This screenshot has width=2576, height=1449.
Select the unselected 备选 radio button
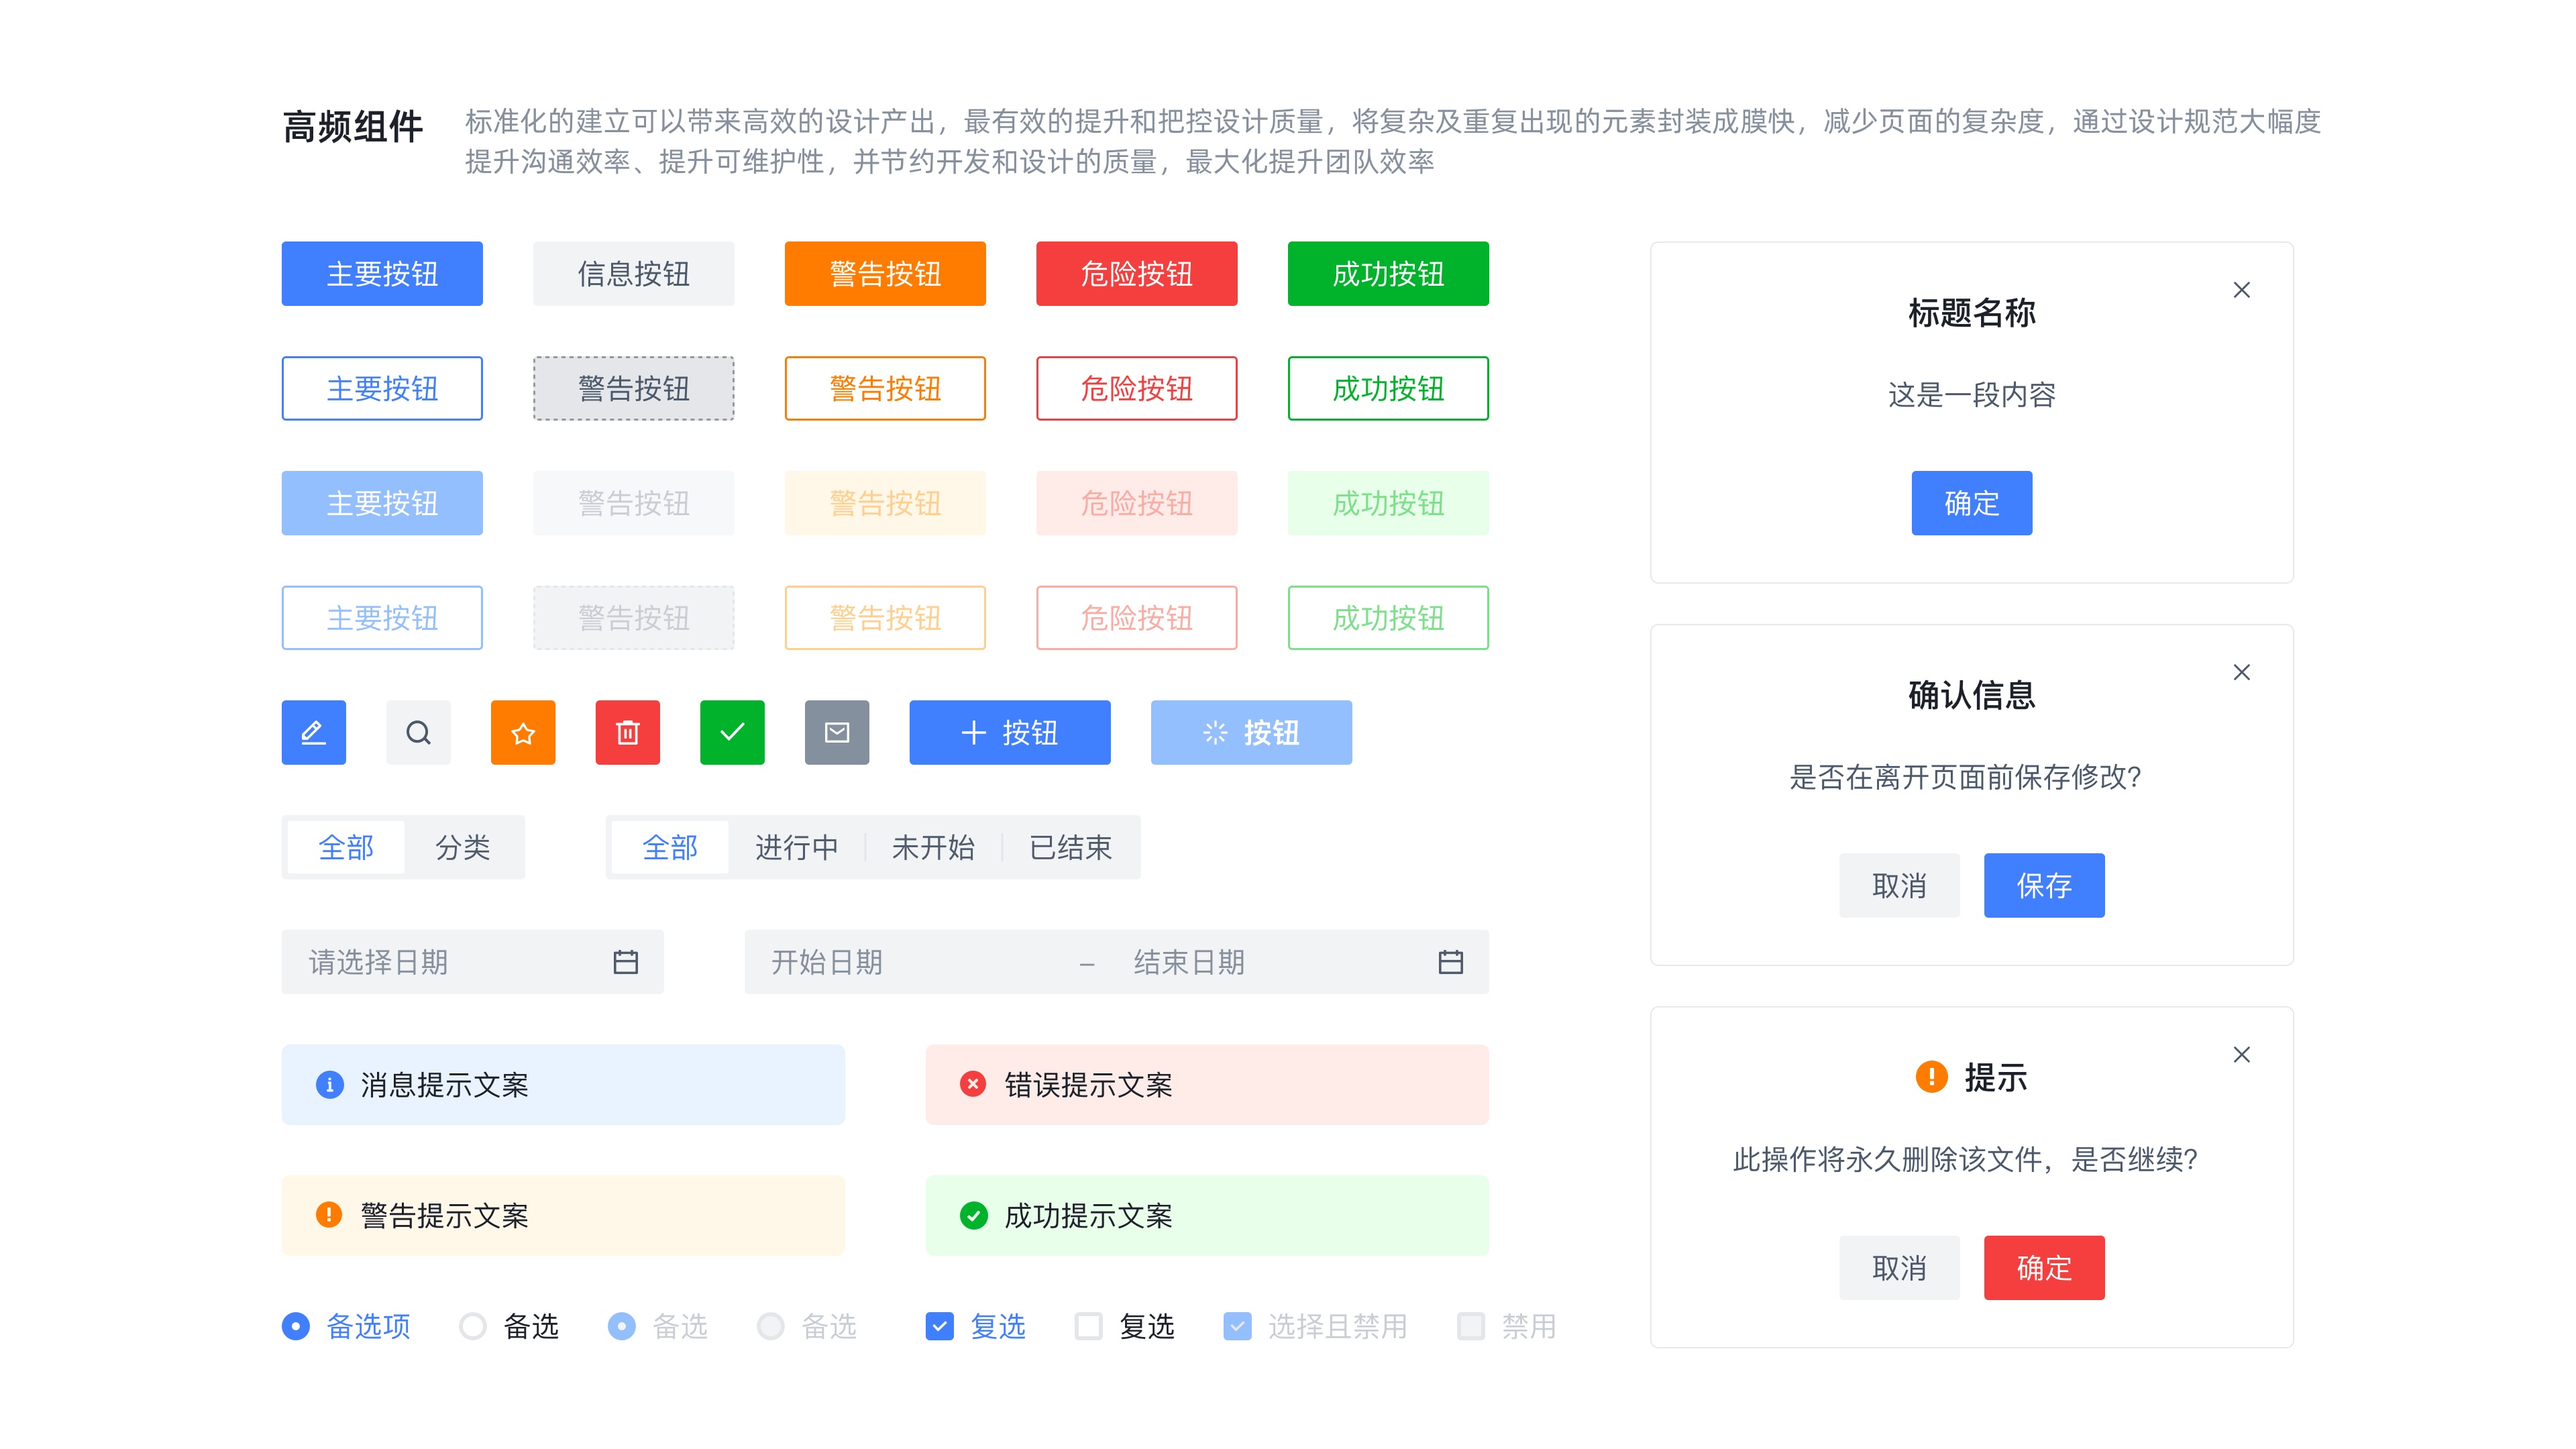473,1326
